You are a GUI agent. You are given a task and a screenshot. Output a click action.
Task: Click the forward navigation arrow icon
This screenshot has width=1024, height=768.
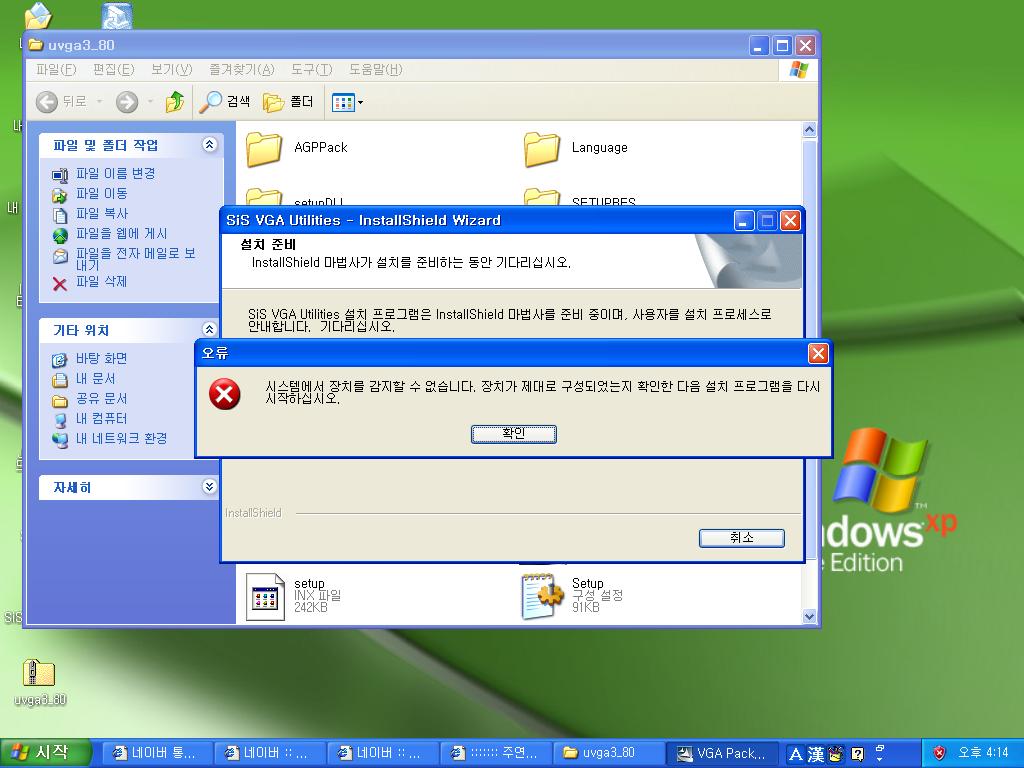pos(127,102)
